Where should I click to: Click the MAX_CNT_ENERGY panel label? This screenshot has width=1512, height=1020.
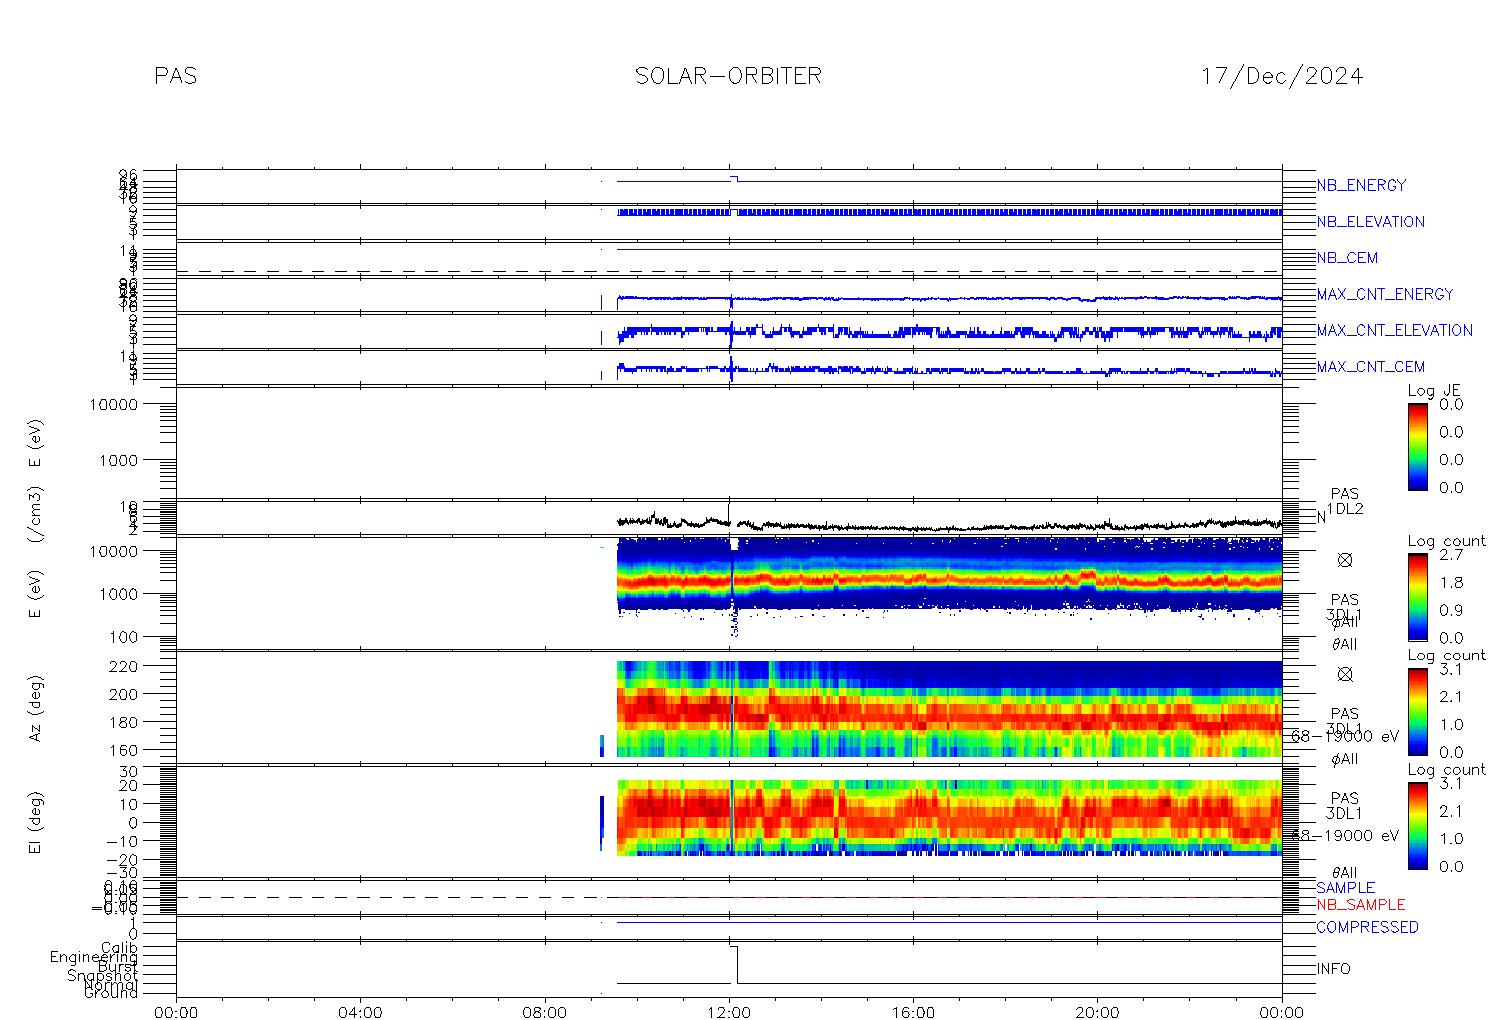pos(1385,294)
